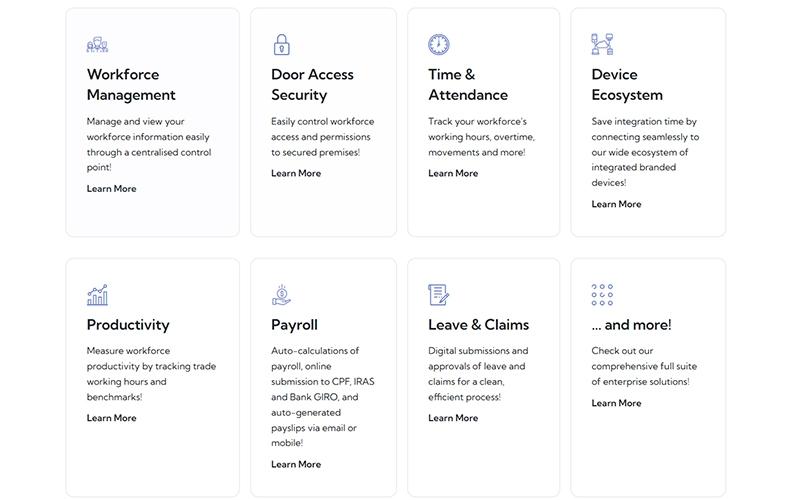Click the Device Ecosystem network icon
Screen dimensions: 800x500
602,44
